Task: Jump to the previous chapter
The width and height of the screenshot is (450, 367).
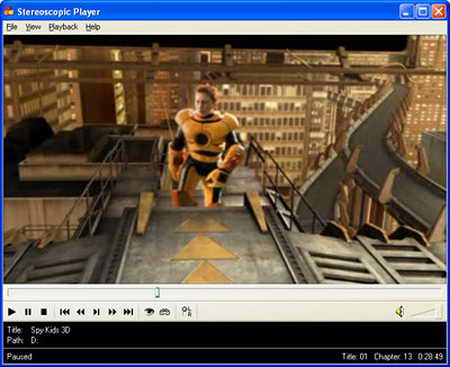Action: click(64, 312)
